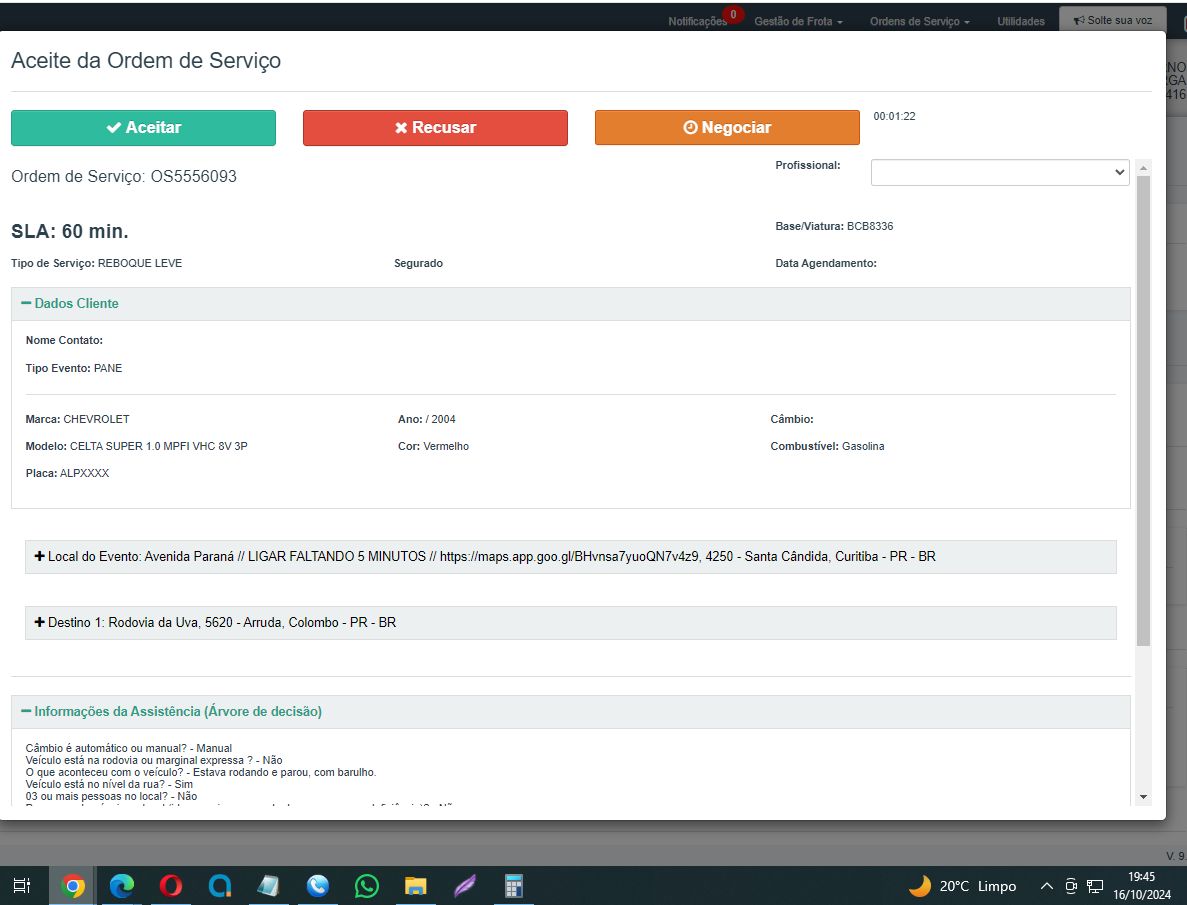Click Base/Viatura value BCB8336
The image size is (1187, 905).
point(870,226)
